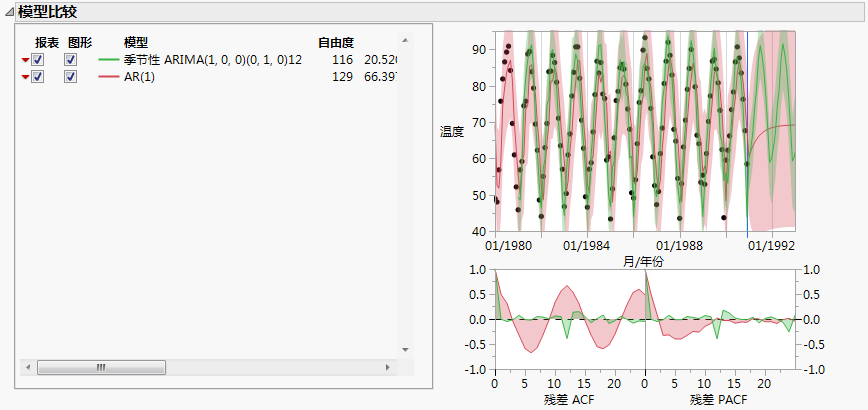The image size is (868, 410).
Task: Click the 90 tick on temperature axis
Action: click(x=478, y=50)
